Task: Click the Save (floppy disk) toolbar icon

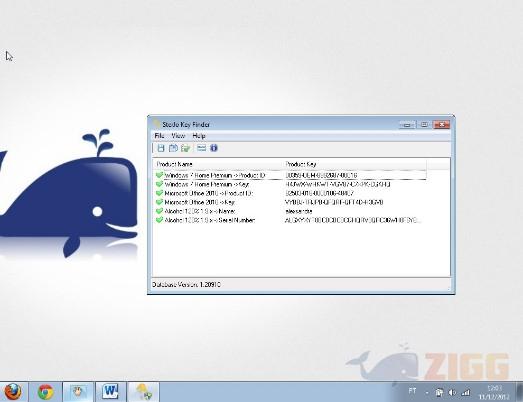Action: click(x=161, y=148)
